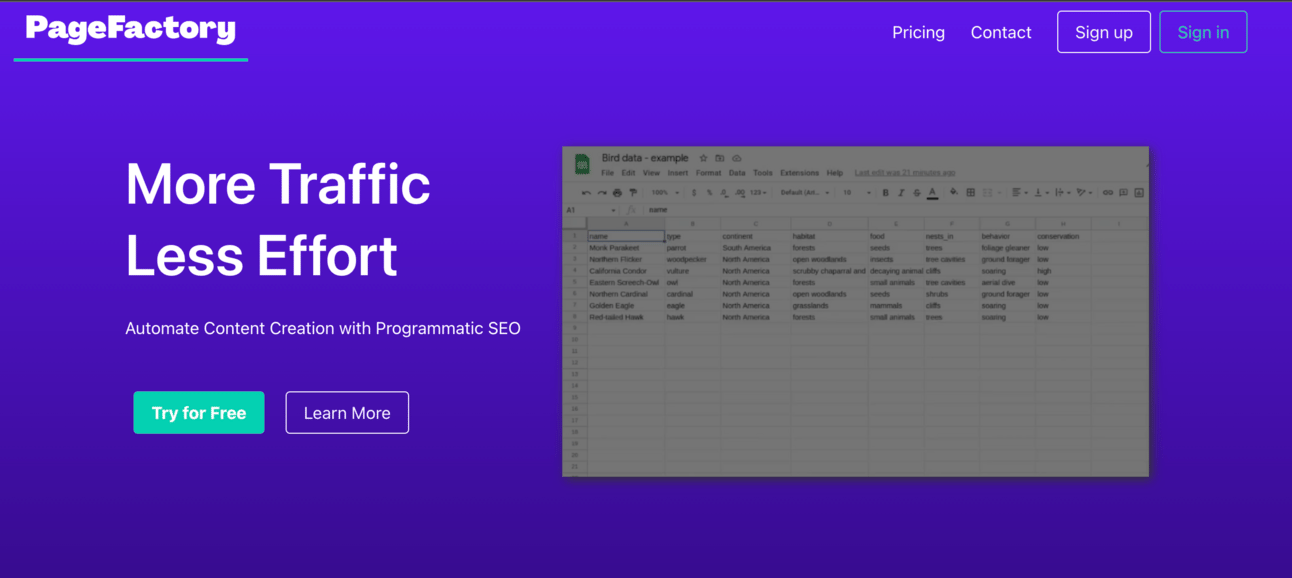Open the File menu in Sheets
The image size is (1292, 578).
[607, 173]
